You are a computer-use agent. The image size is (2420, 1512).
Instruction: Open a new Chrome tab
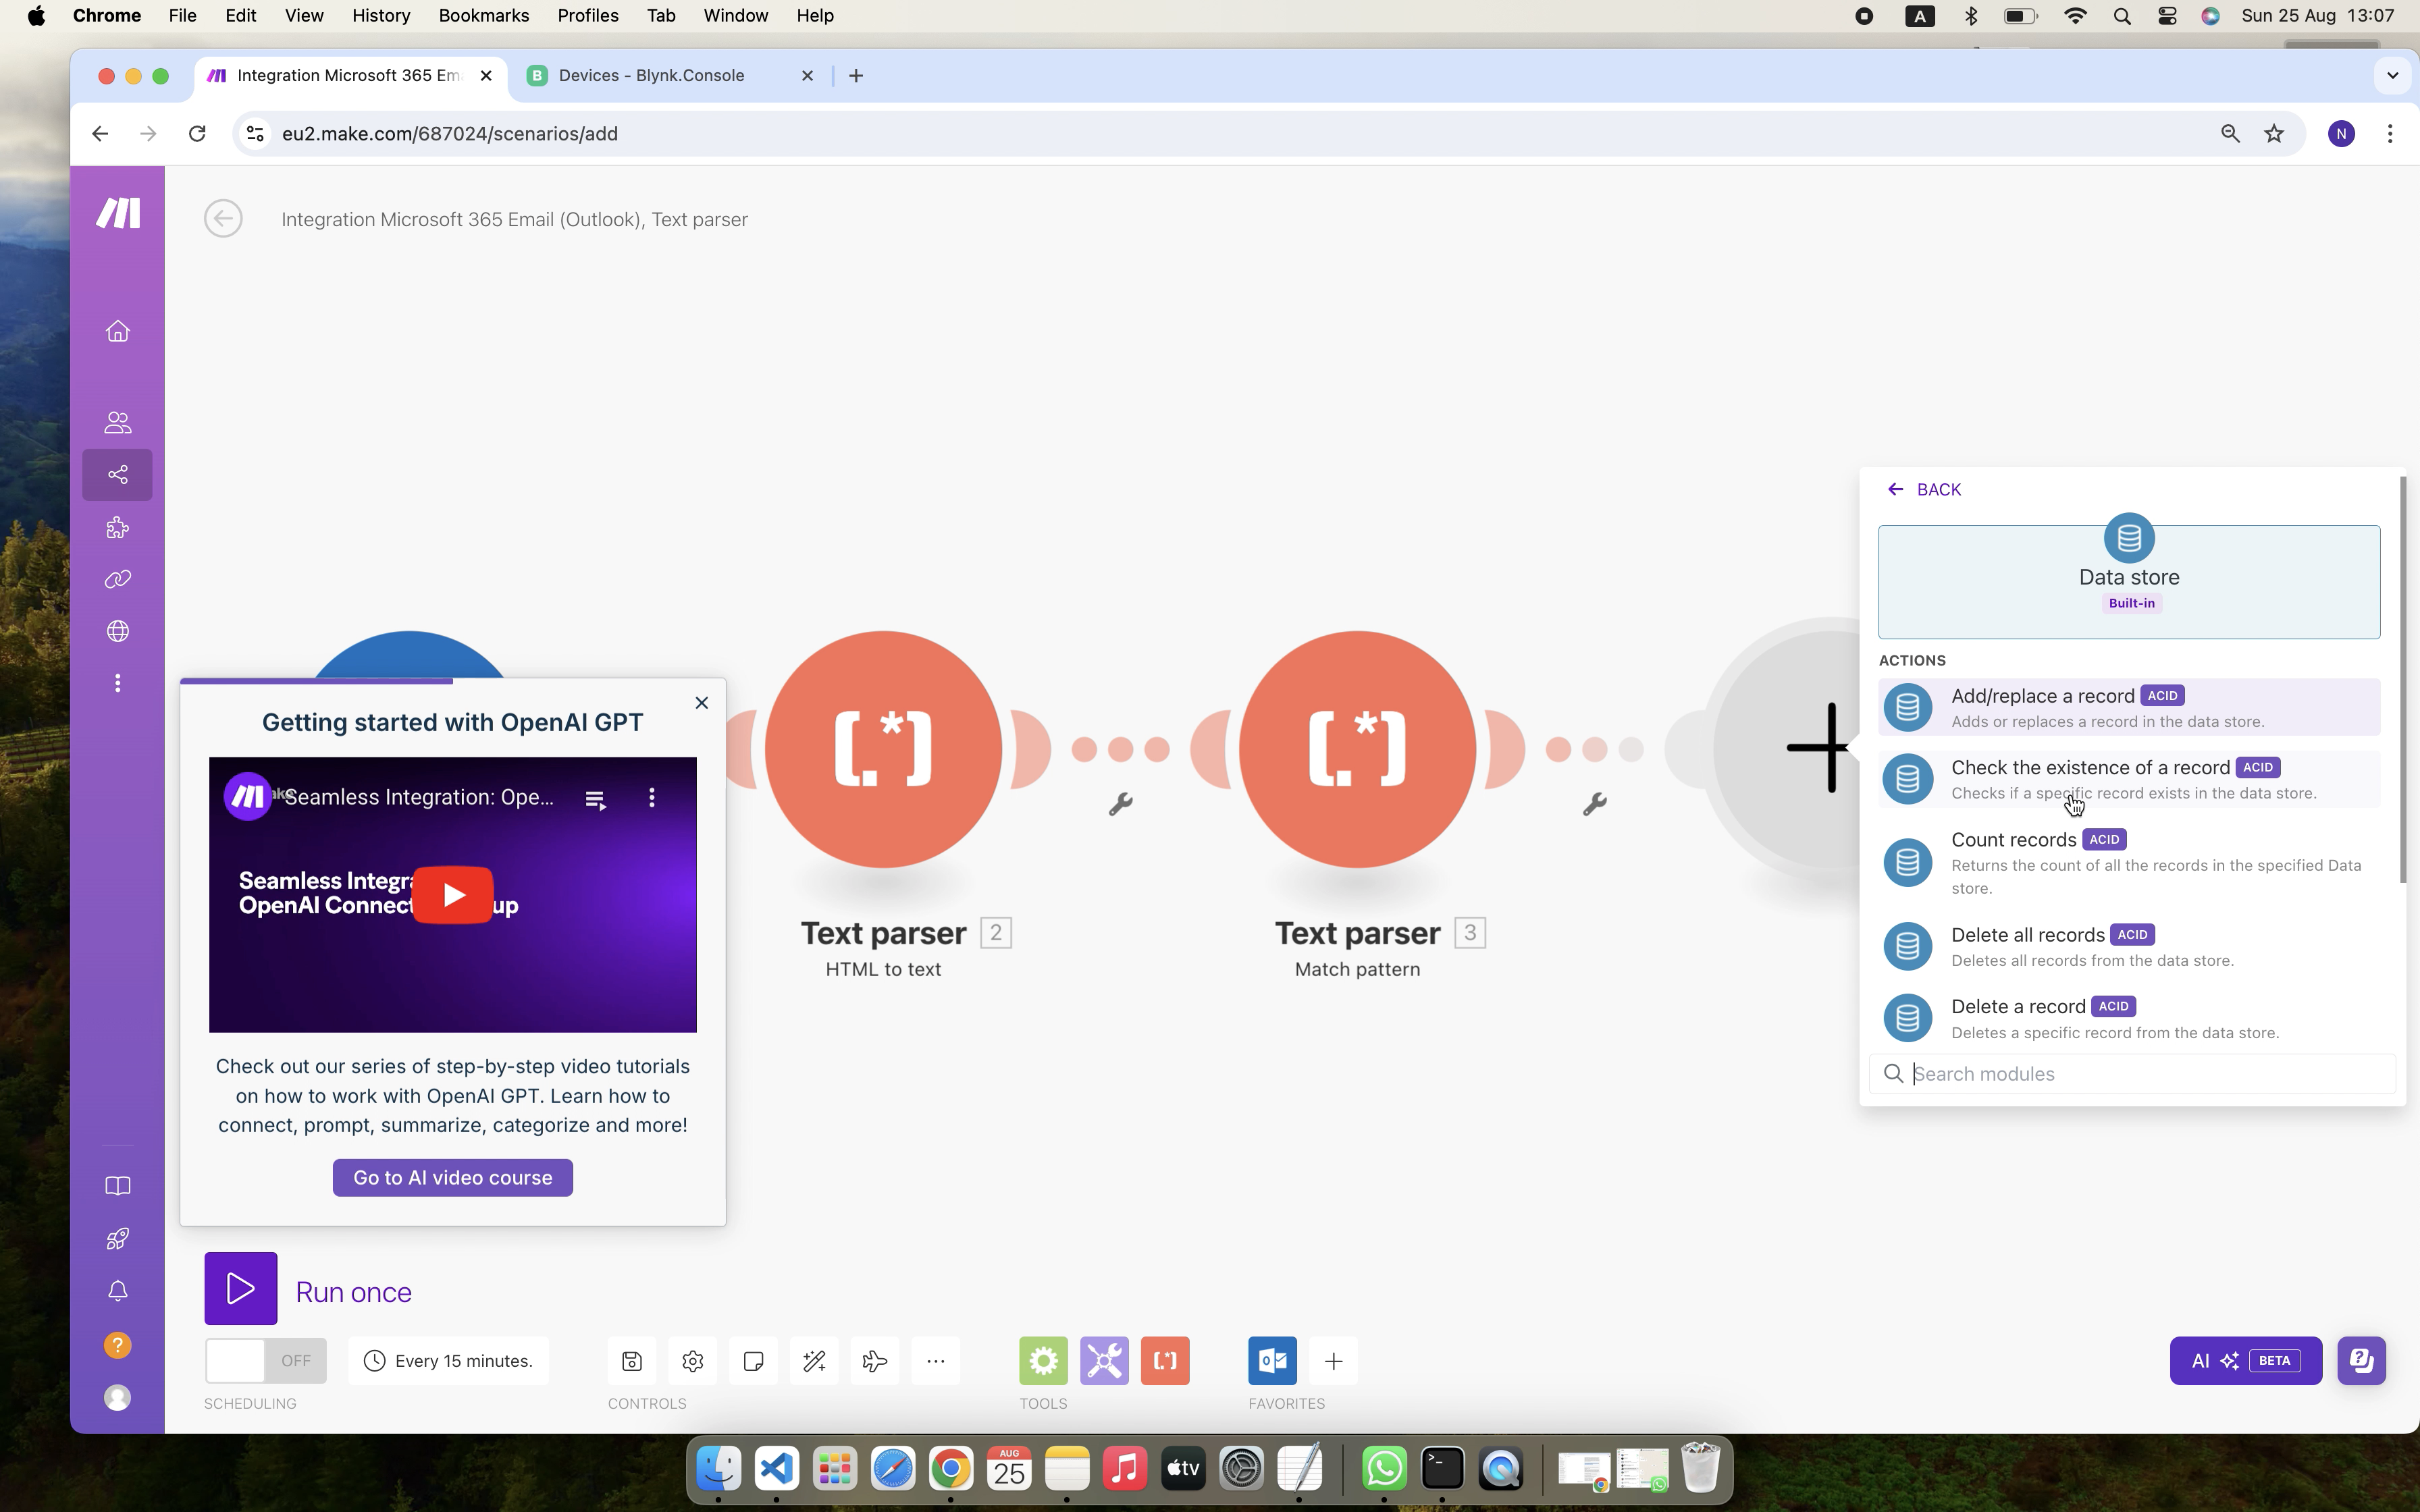point(856,76)
